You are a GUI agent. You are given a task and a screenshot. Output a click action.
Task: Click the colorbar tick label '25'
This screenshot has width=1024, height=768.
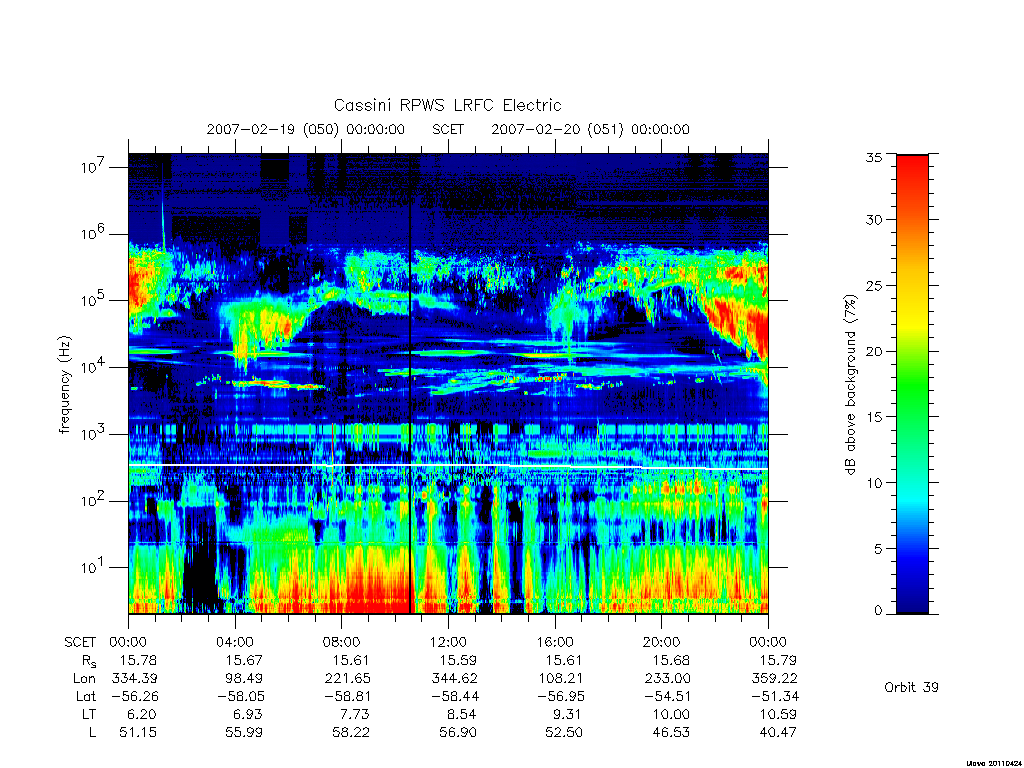(874, 285)
